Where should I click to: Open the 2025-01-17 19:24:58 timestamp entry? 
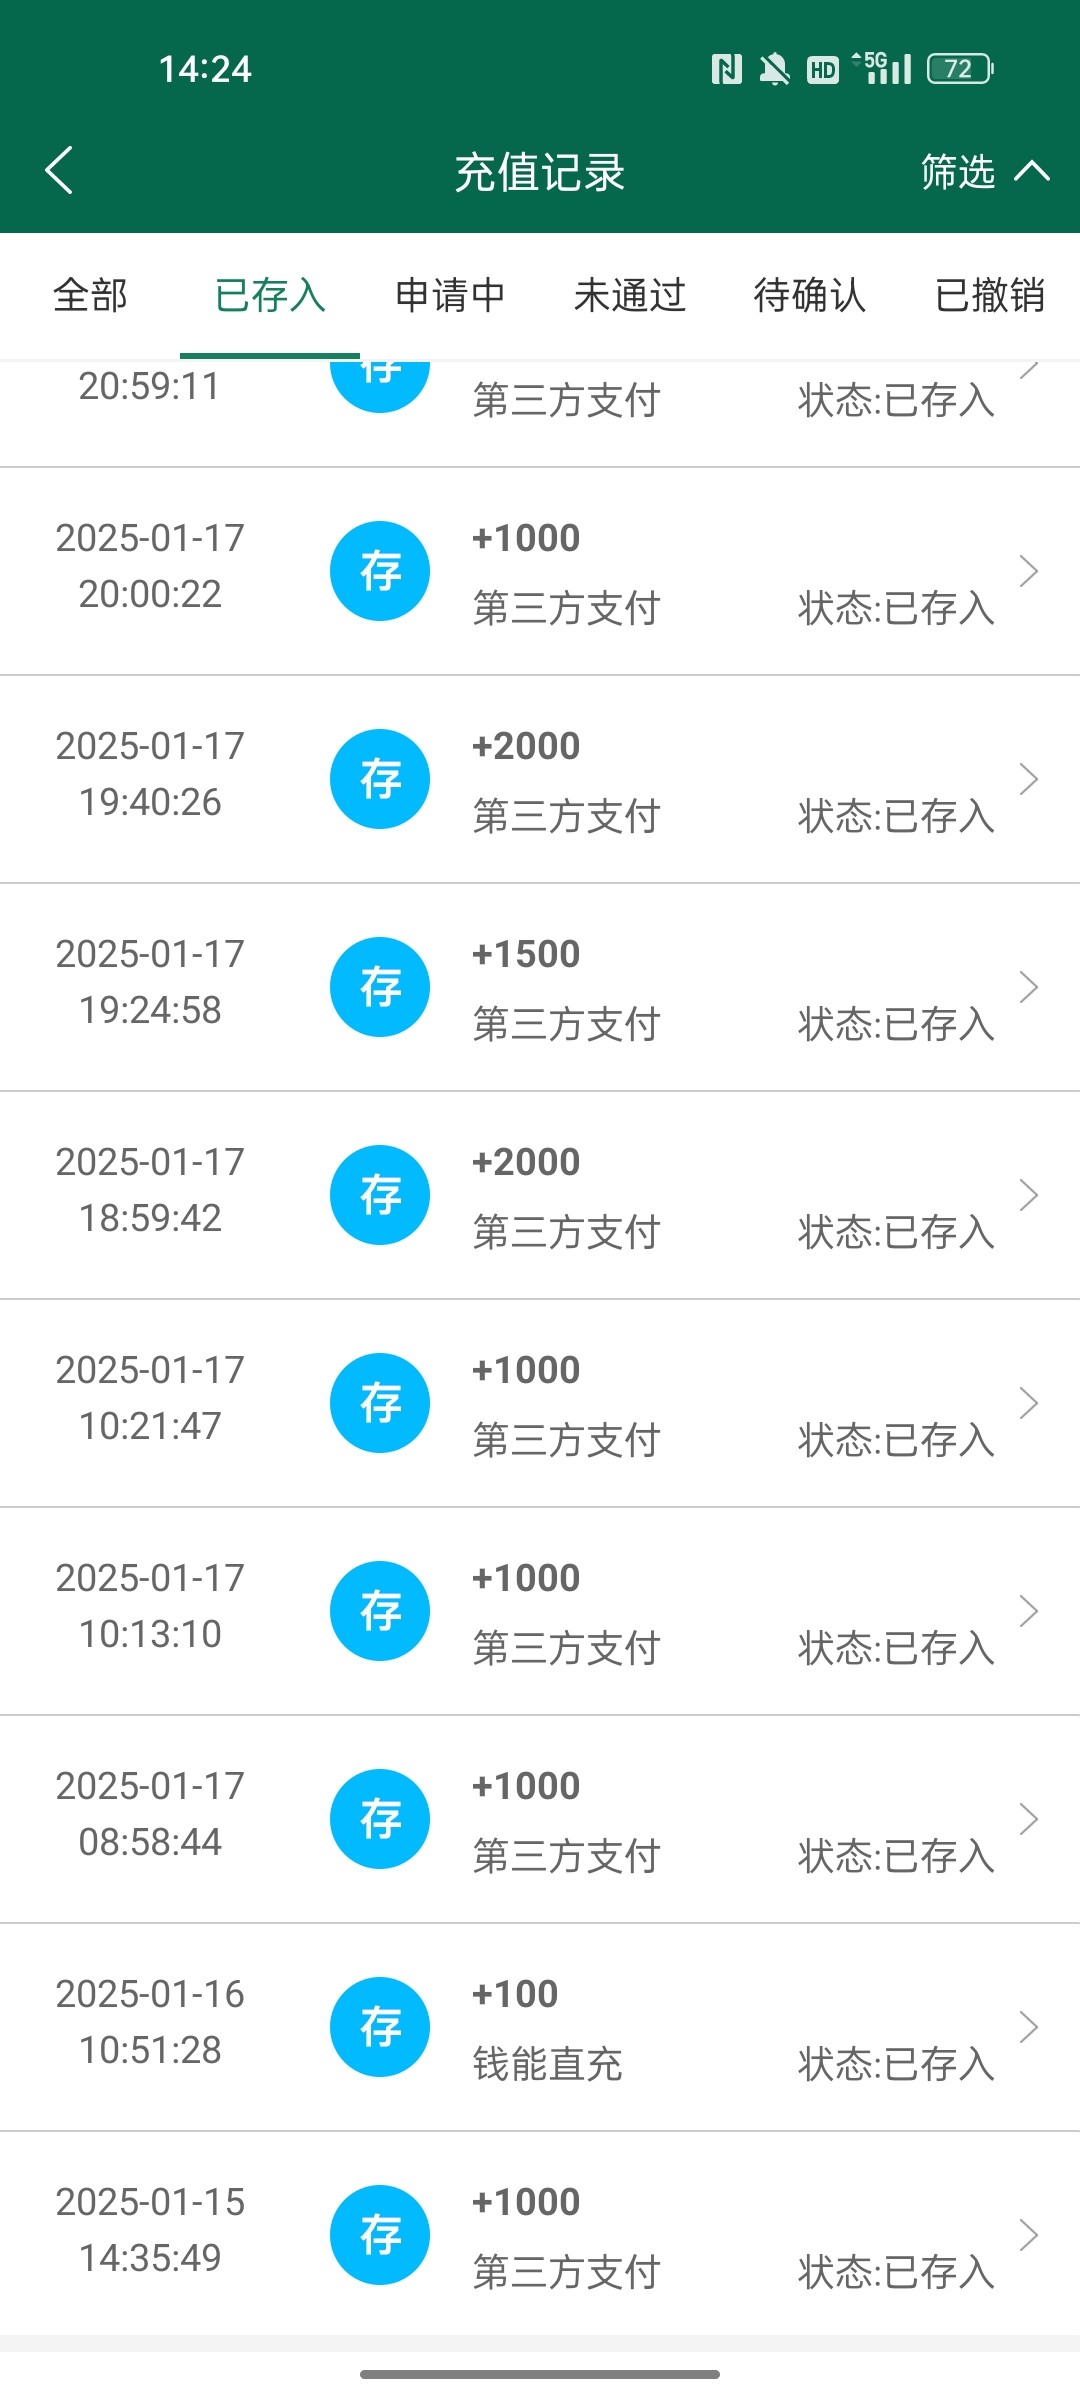point(150,982)
